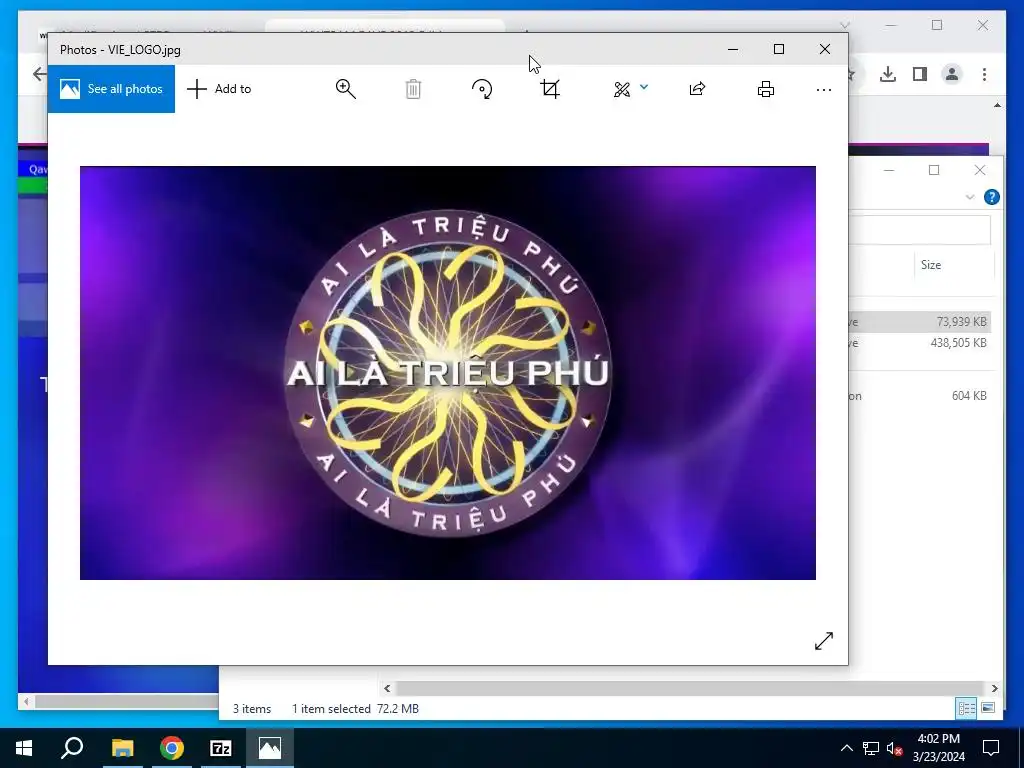Open the Windows Start menu
Screen dimensions: 1024x768
point(24,748)
